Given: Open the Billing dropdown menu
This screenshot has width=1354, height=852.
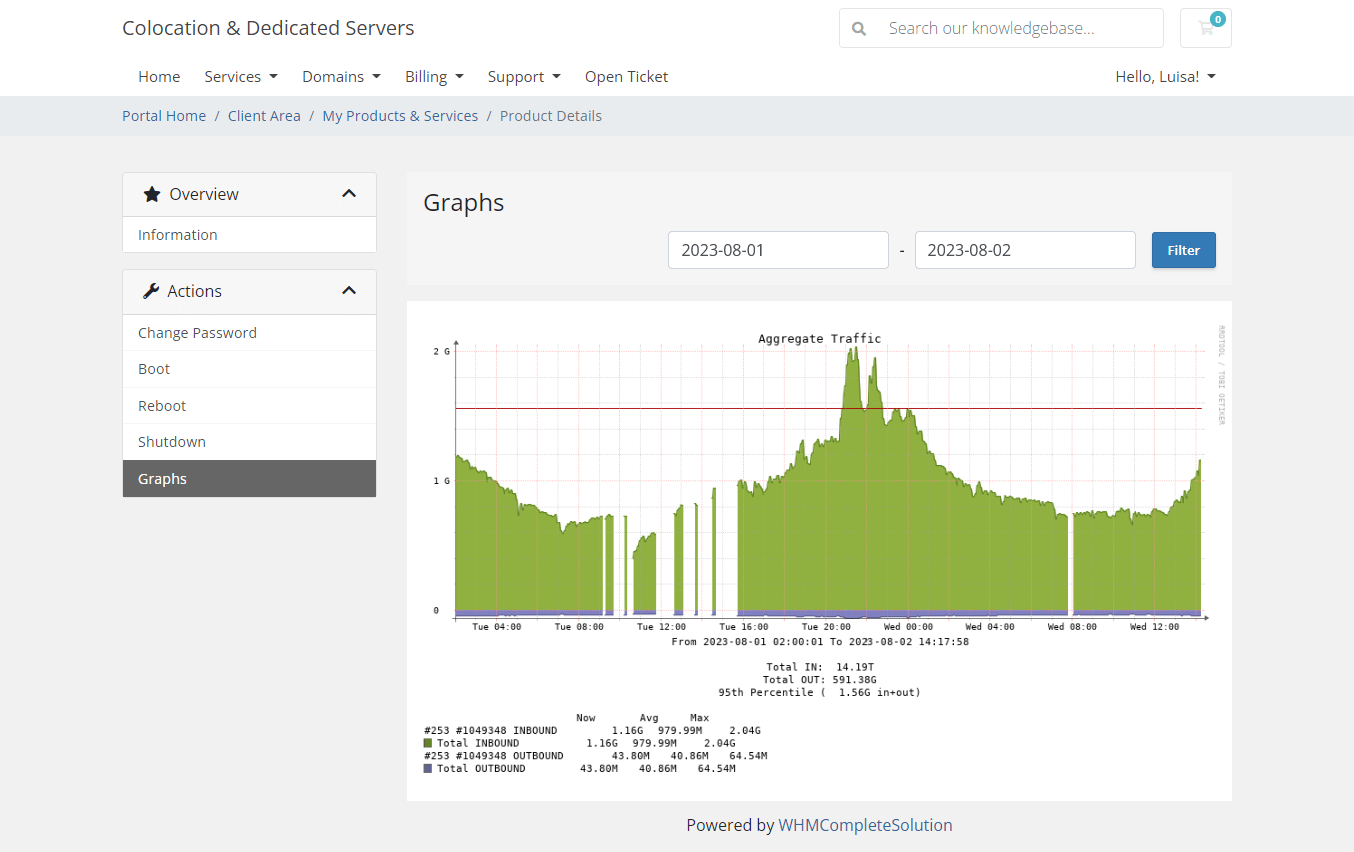Looking at the screenshot, I should pyautogui.click(x=434, y=76).
